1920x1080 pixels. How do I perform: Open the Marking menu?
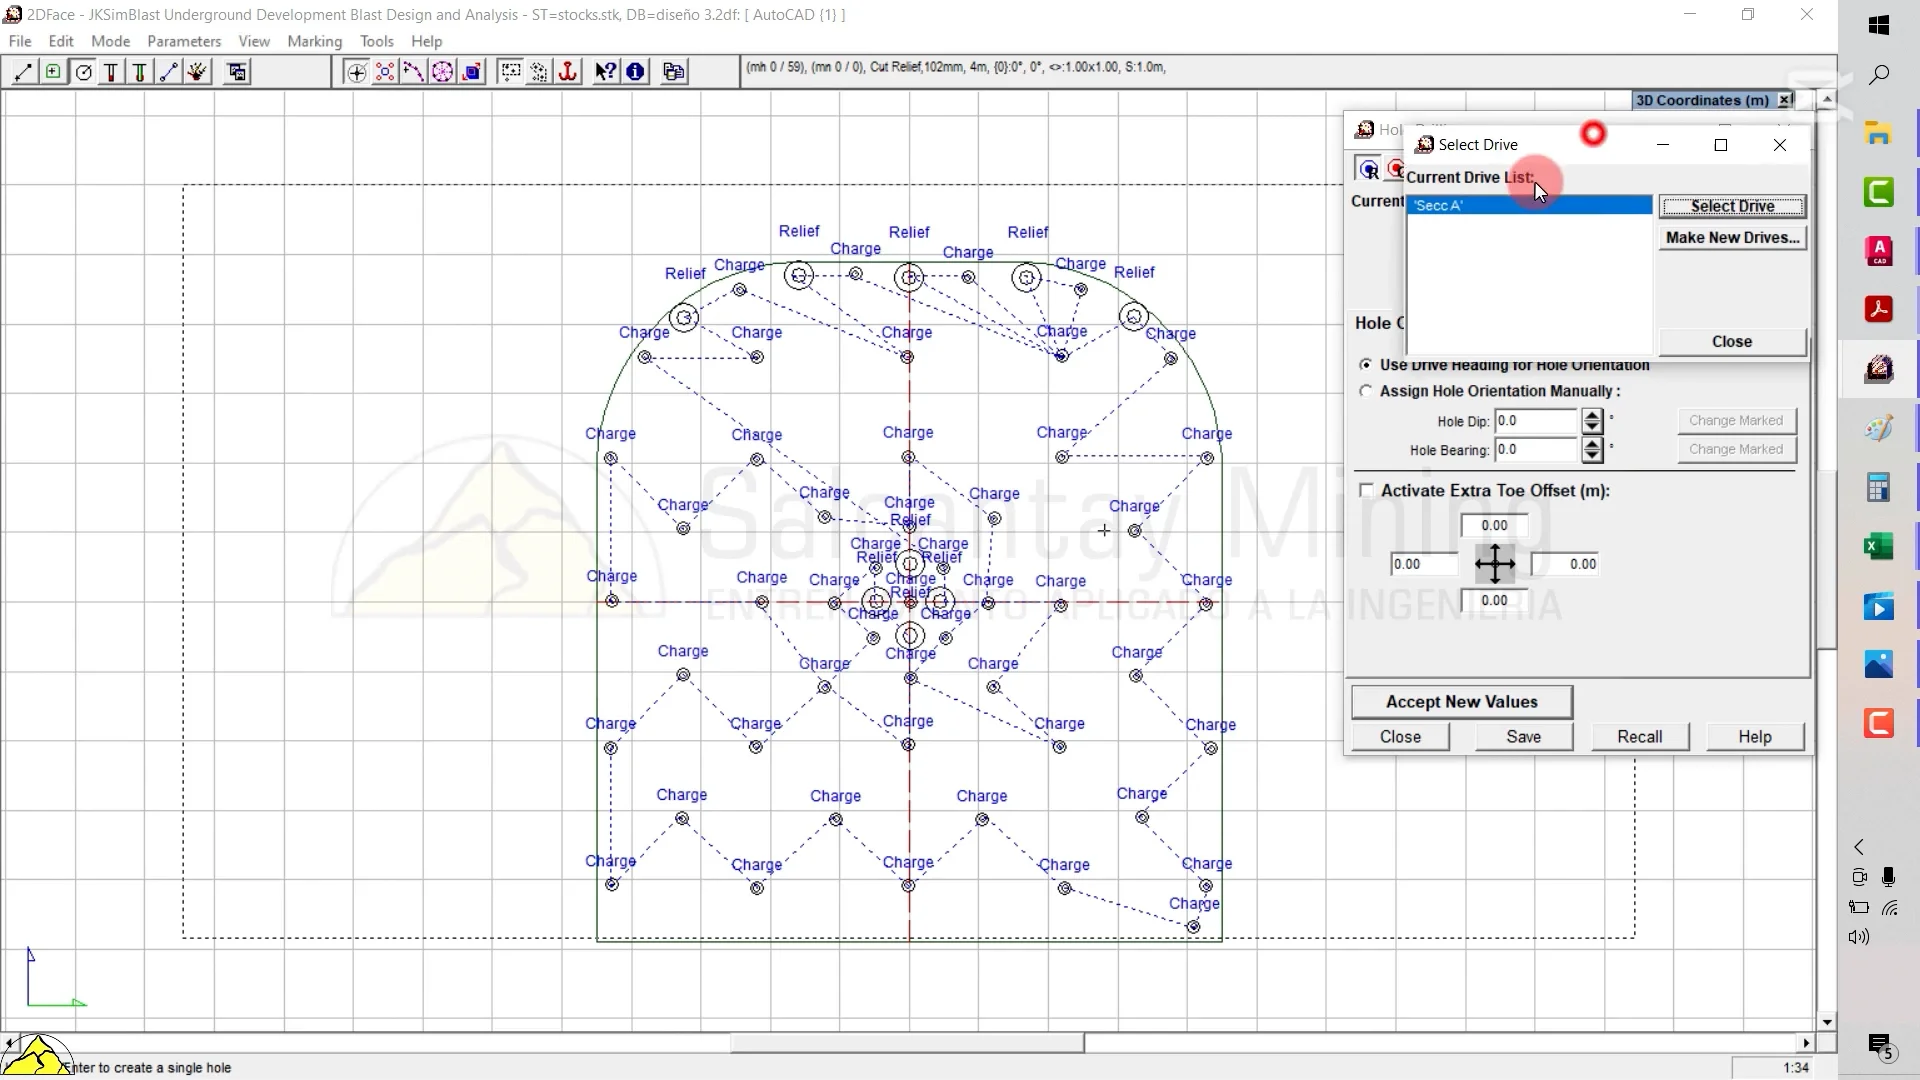[314, 41]
